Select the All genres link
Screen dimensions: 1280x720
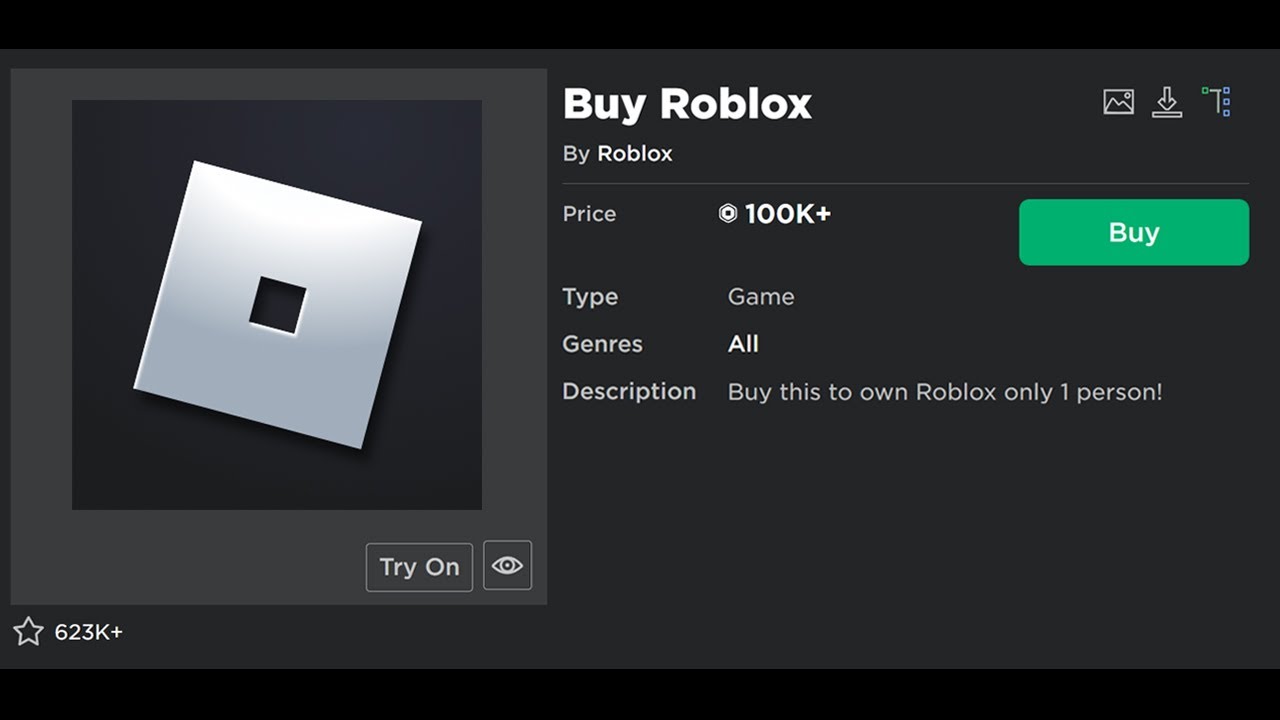point(743,344)
